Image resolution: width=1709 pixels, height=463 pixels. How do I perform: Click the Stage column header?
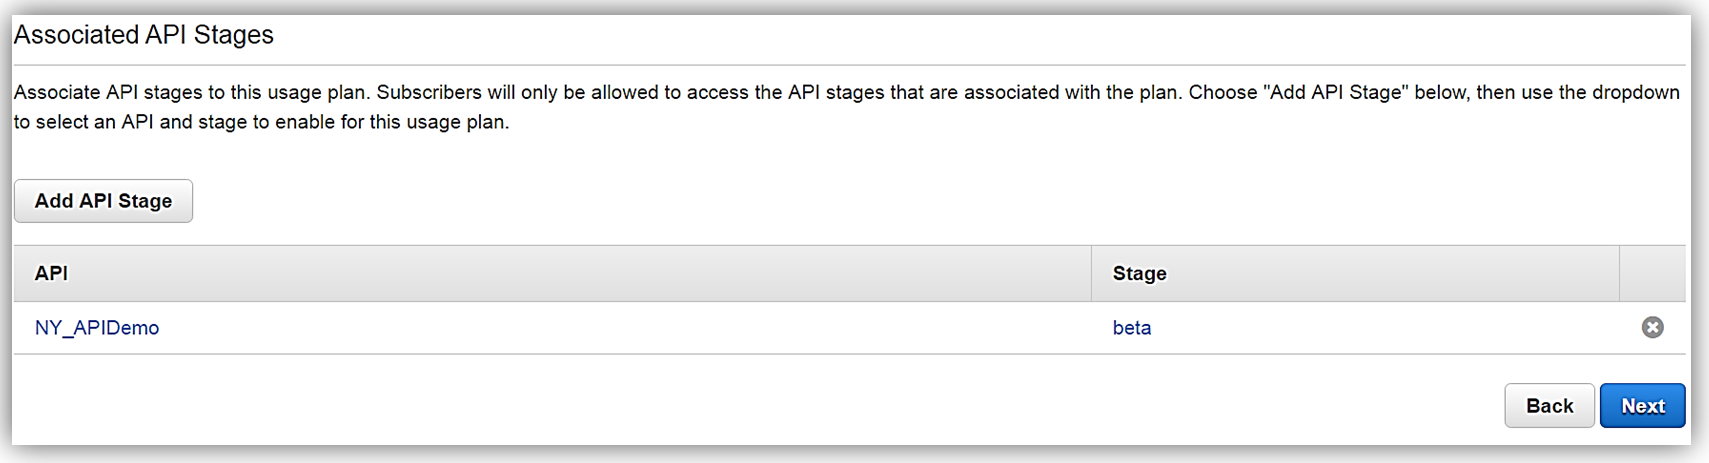coord(1139,274)
